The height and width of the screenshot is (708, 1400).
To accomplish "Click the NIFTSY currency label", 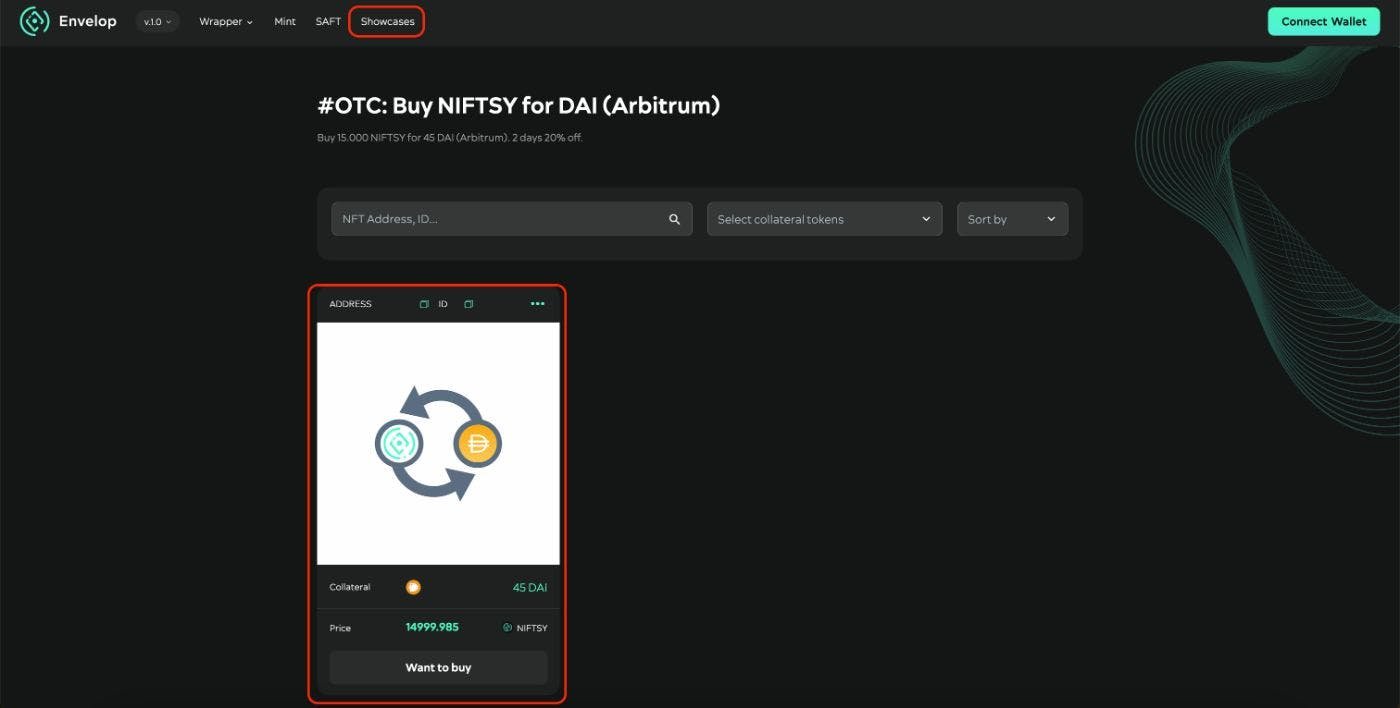I will [532, 628].
